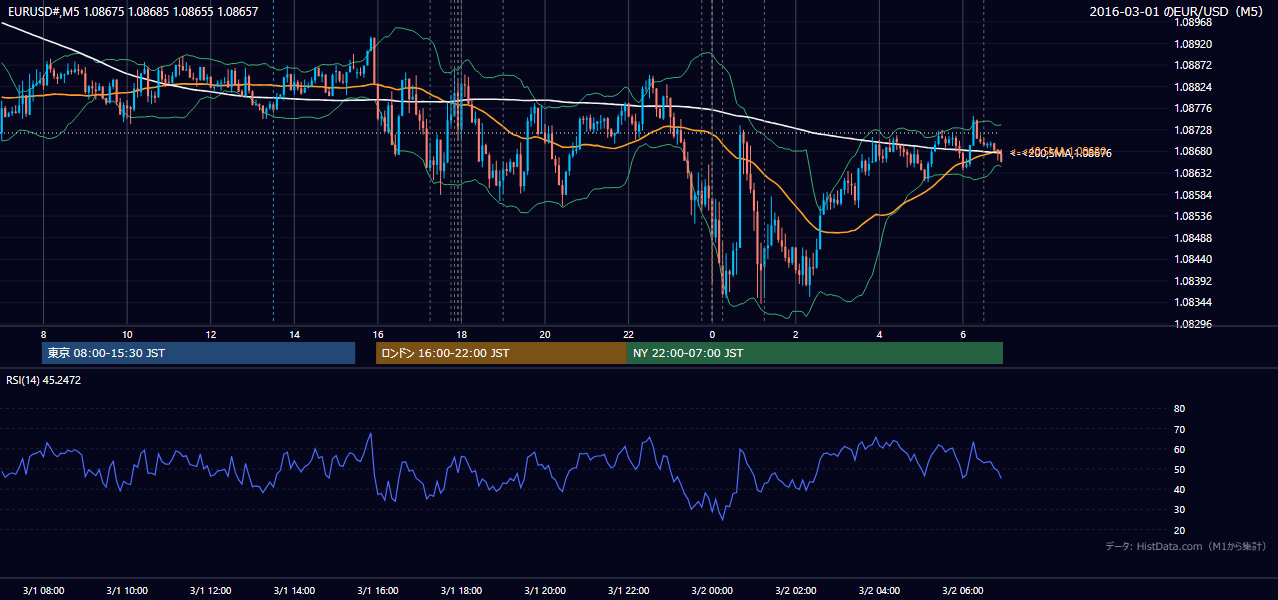Click price axis label 1.08440
The width and height of the screenshot is (1278, 600).
(1193, 259)
